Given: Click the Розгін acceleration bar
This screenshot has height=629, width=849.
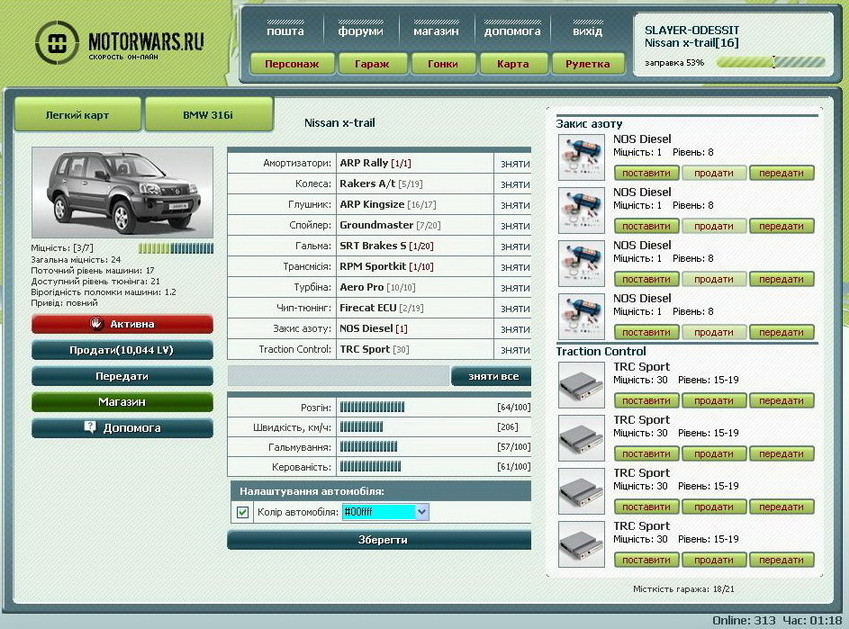Looking at the screenshot, I should pos(372,407).
